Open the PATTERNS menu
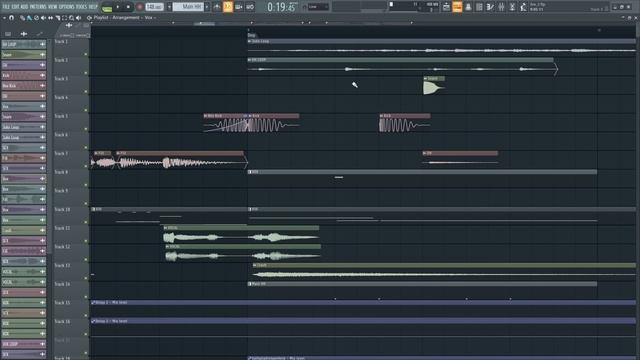Image resolution: width=640 pixels, height=360 pixels. pyautogui.click(x=38, y=7)
